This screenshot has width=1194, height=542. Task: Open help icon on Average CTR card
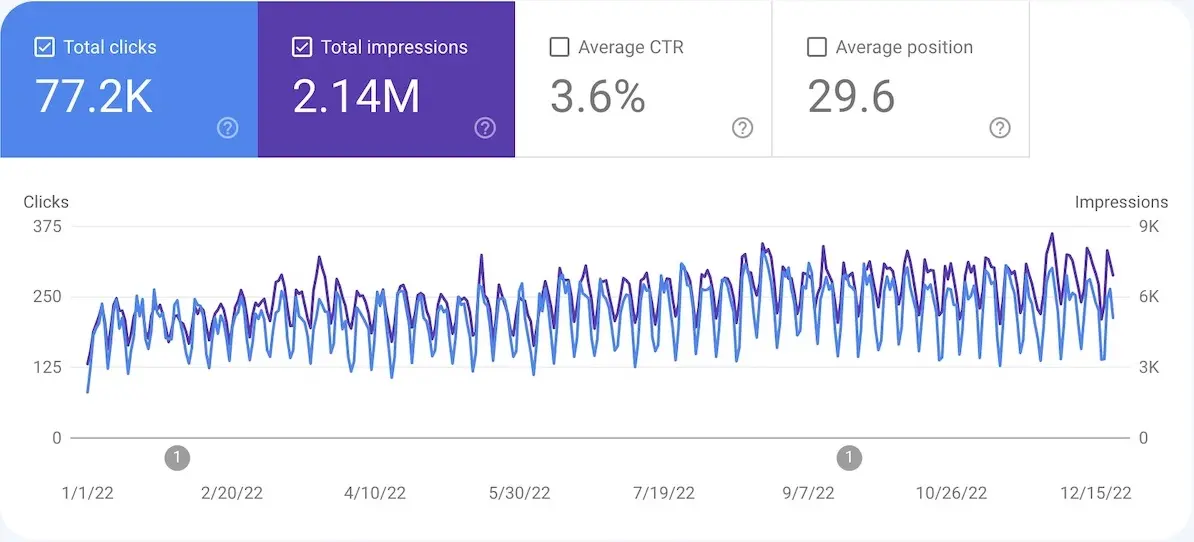(x=742, y=128)
